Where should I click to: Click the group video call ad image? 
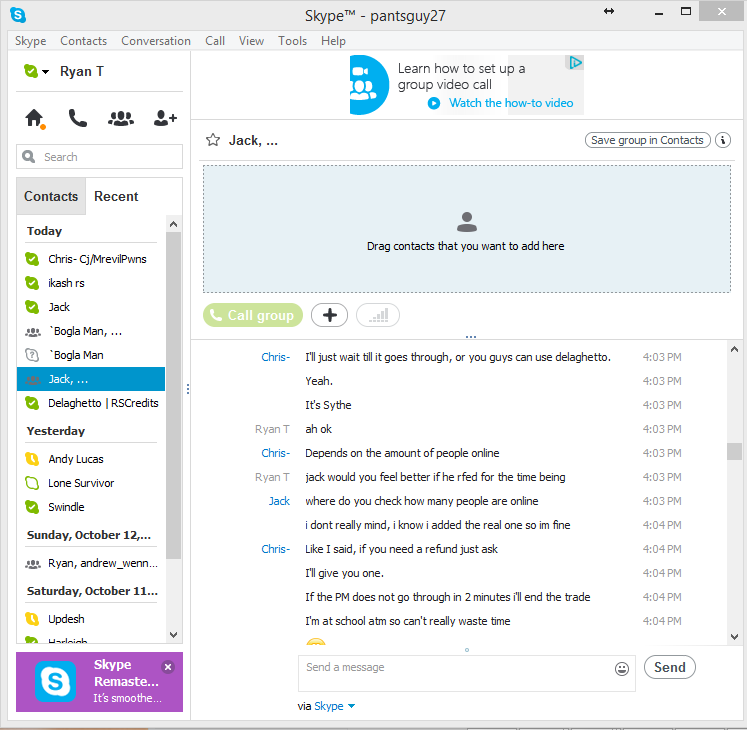(369, 85)
